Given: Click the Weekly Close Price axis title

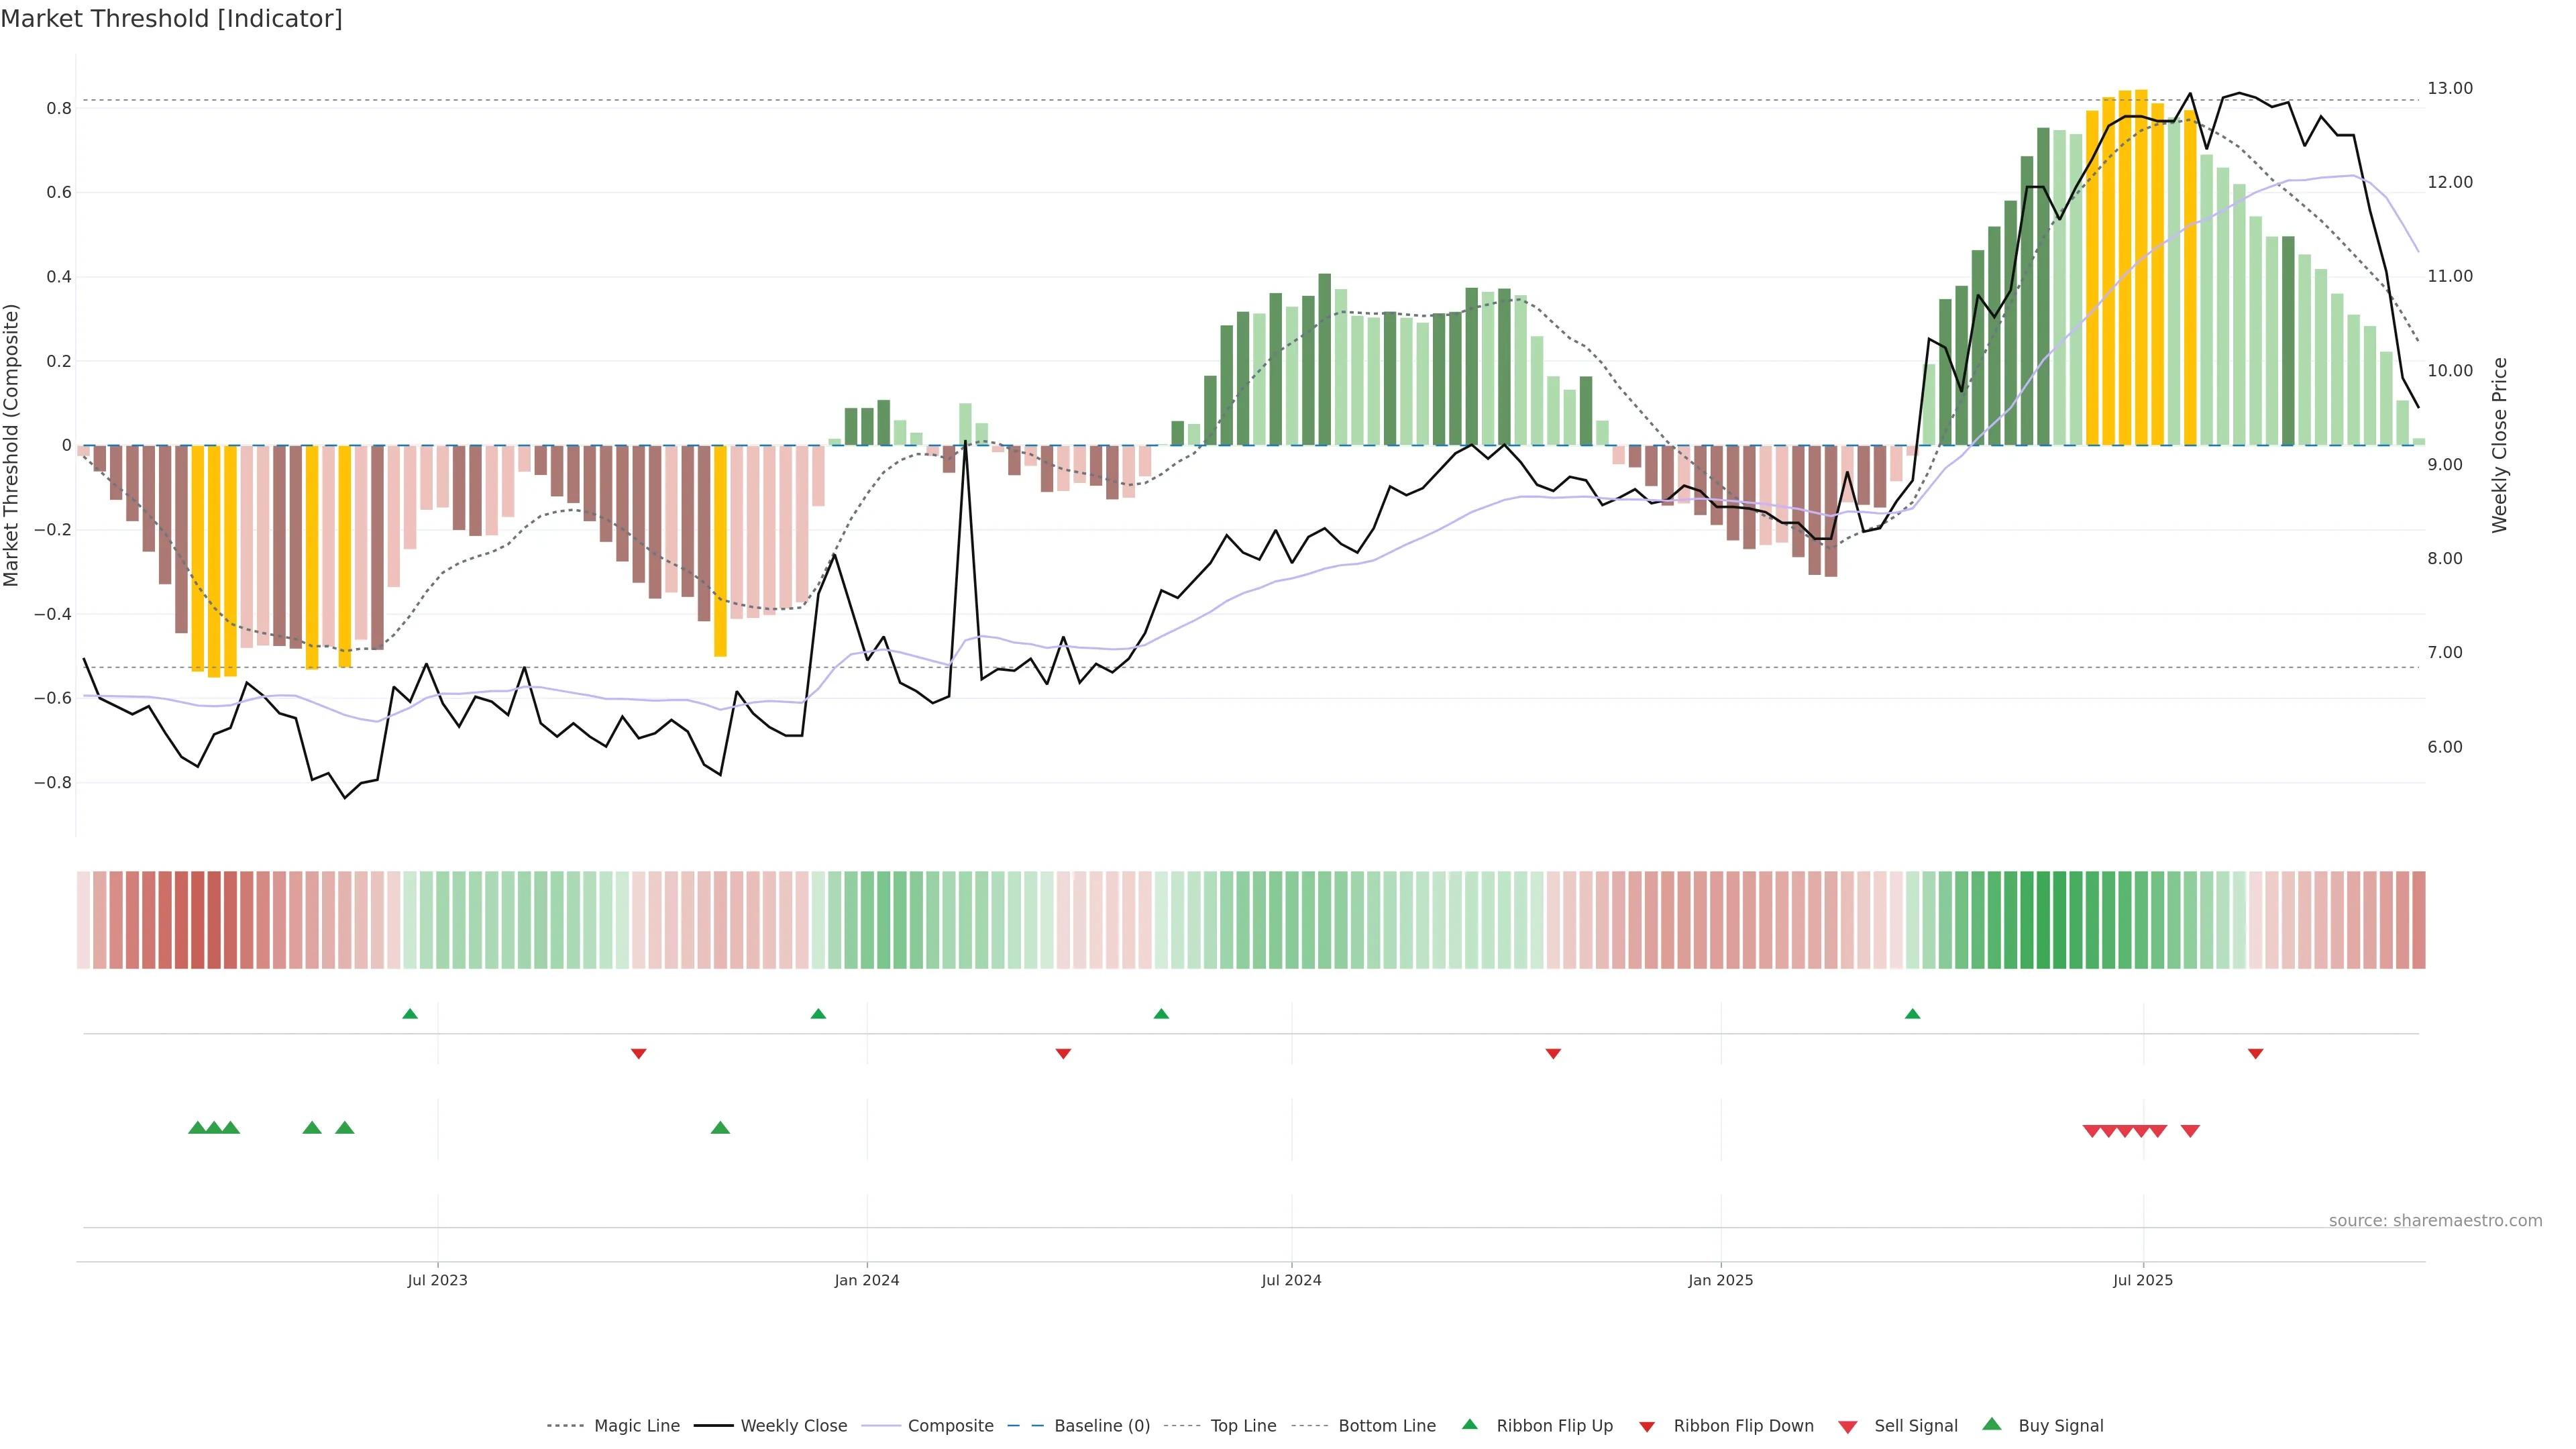Looking at the screenshot, I should pyautogui.click(x=2499, y=445).
